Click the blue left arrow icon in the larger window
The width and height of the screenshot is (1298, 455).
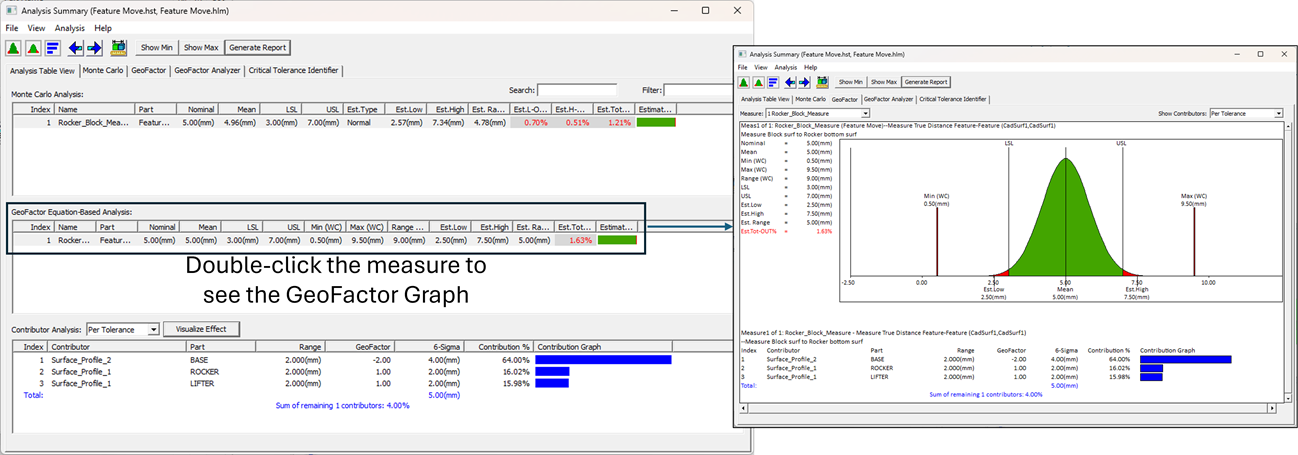click(75, 47)
